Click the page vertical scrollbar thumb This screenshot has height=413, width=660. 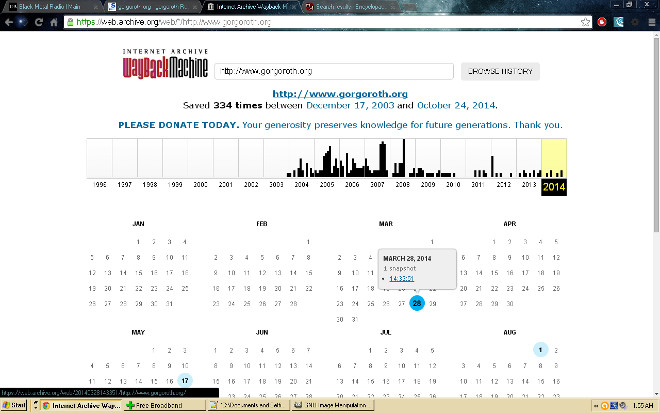click(x=656, y=134)
